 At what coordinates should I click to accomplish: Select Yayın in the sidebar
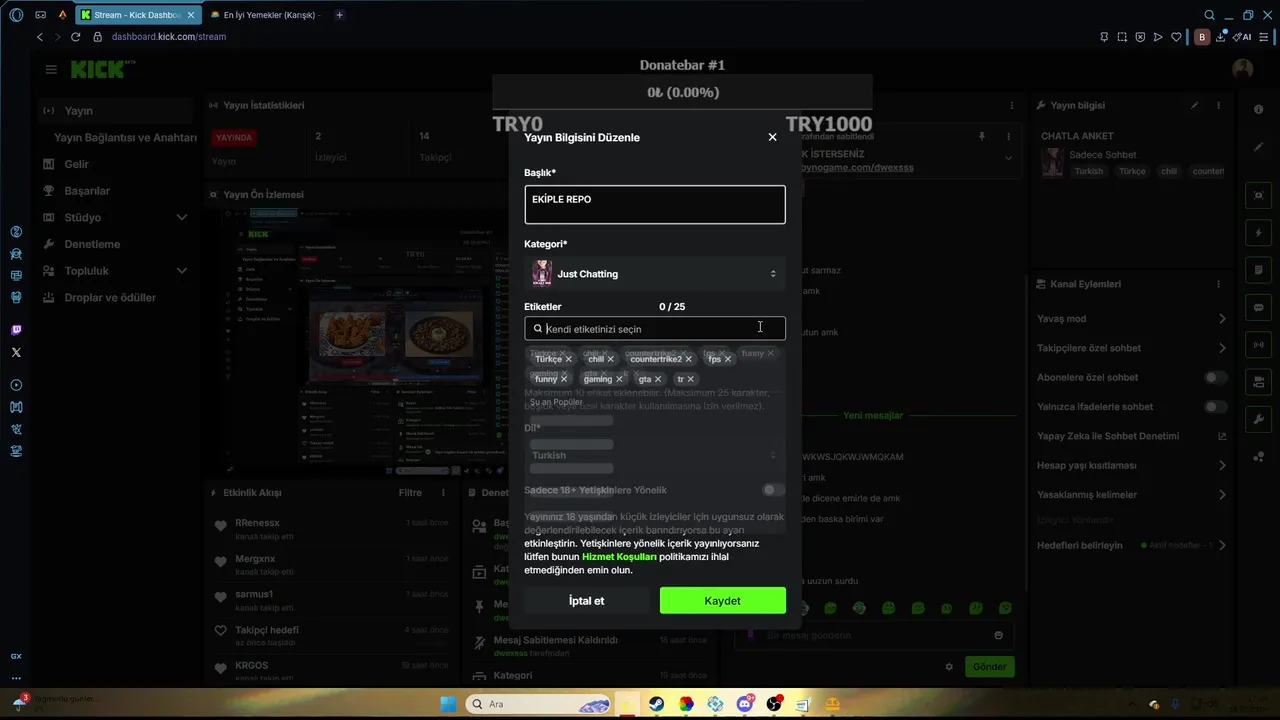tap(115, 111)
